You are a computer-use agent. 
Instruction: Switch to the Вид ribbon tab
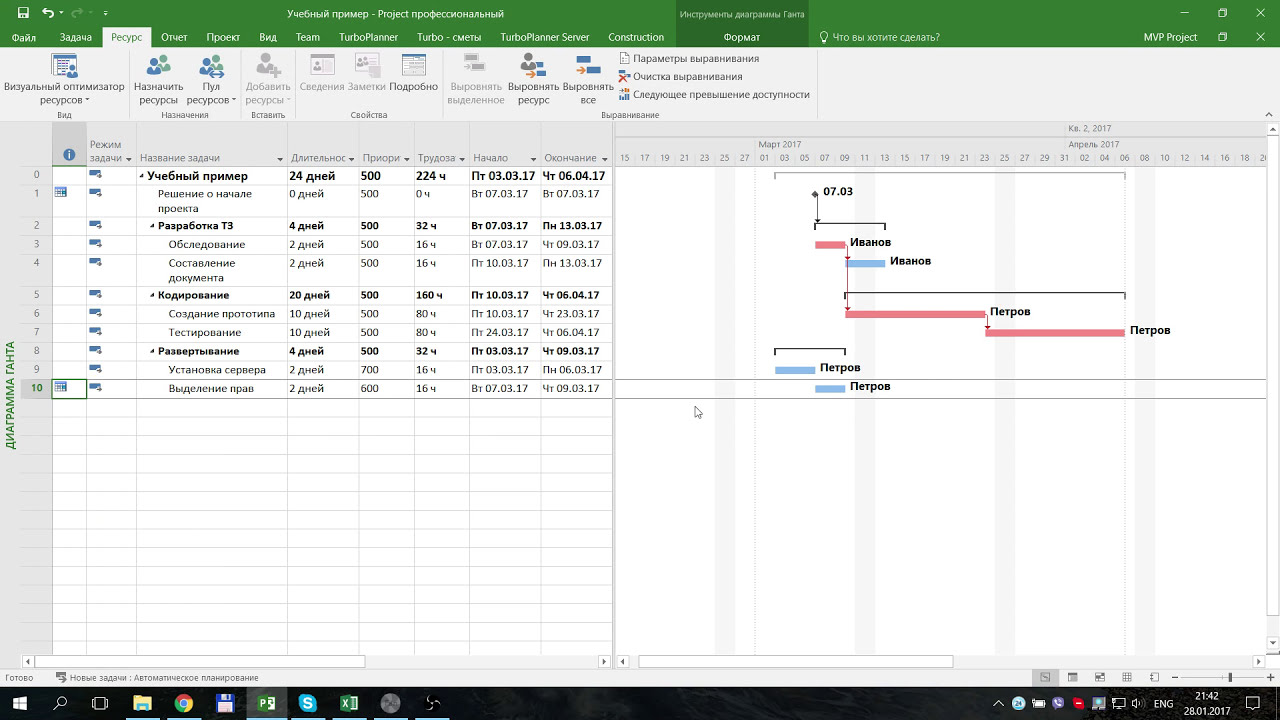tap(268, 37)
